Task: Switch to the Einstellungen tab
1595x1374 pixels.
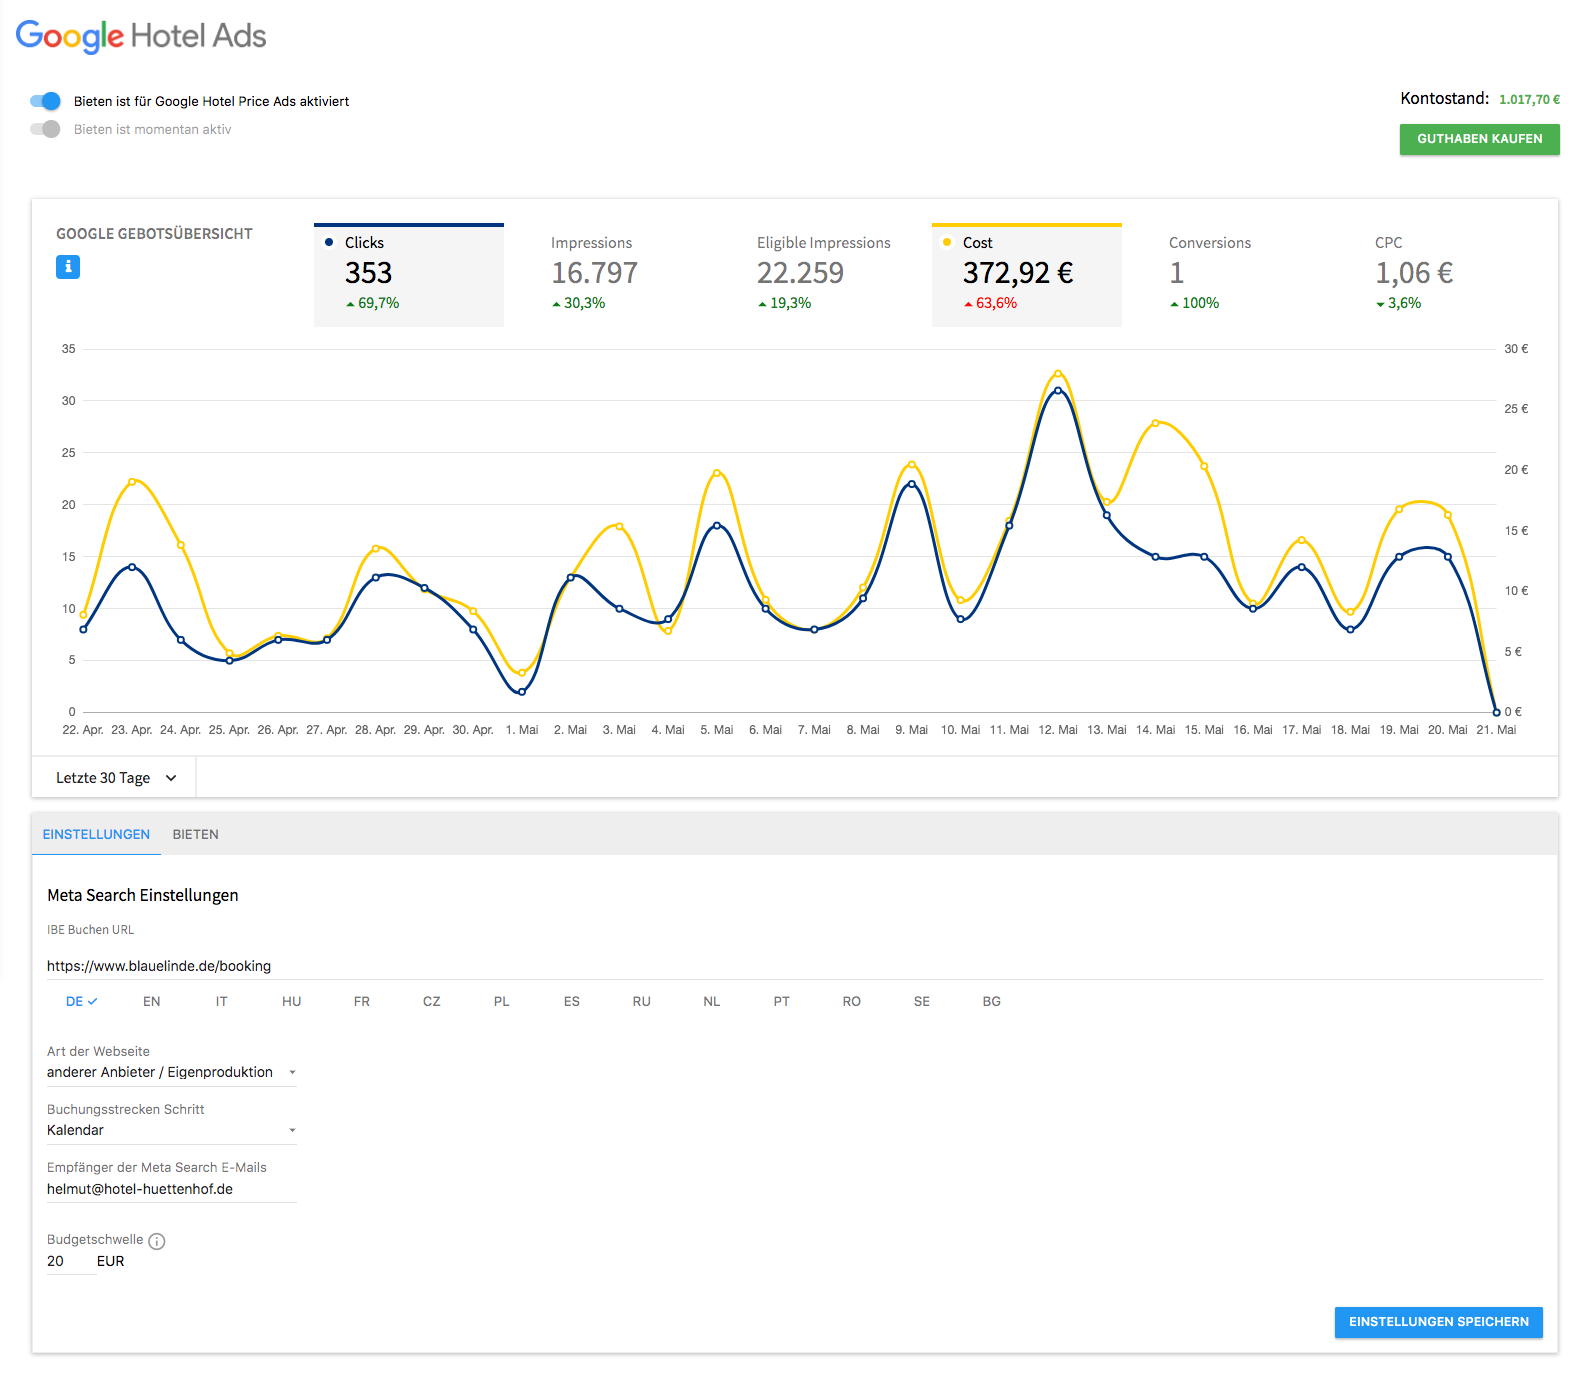Action: 96,834
